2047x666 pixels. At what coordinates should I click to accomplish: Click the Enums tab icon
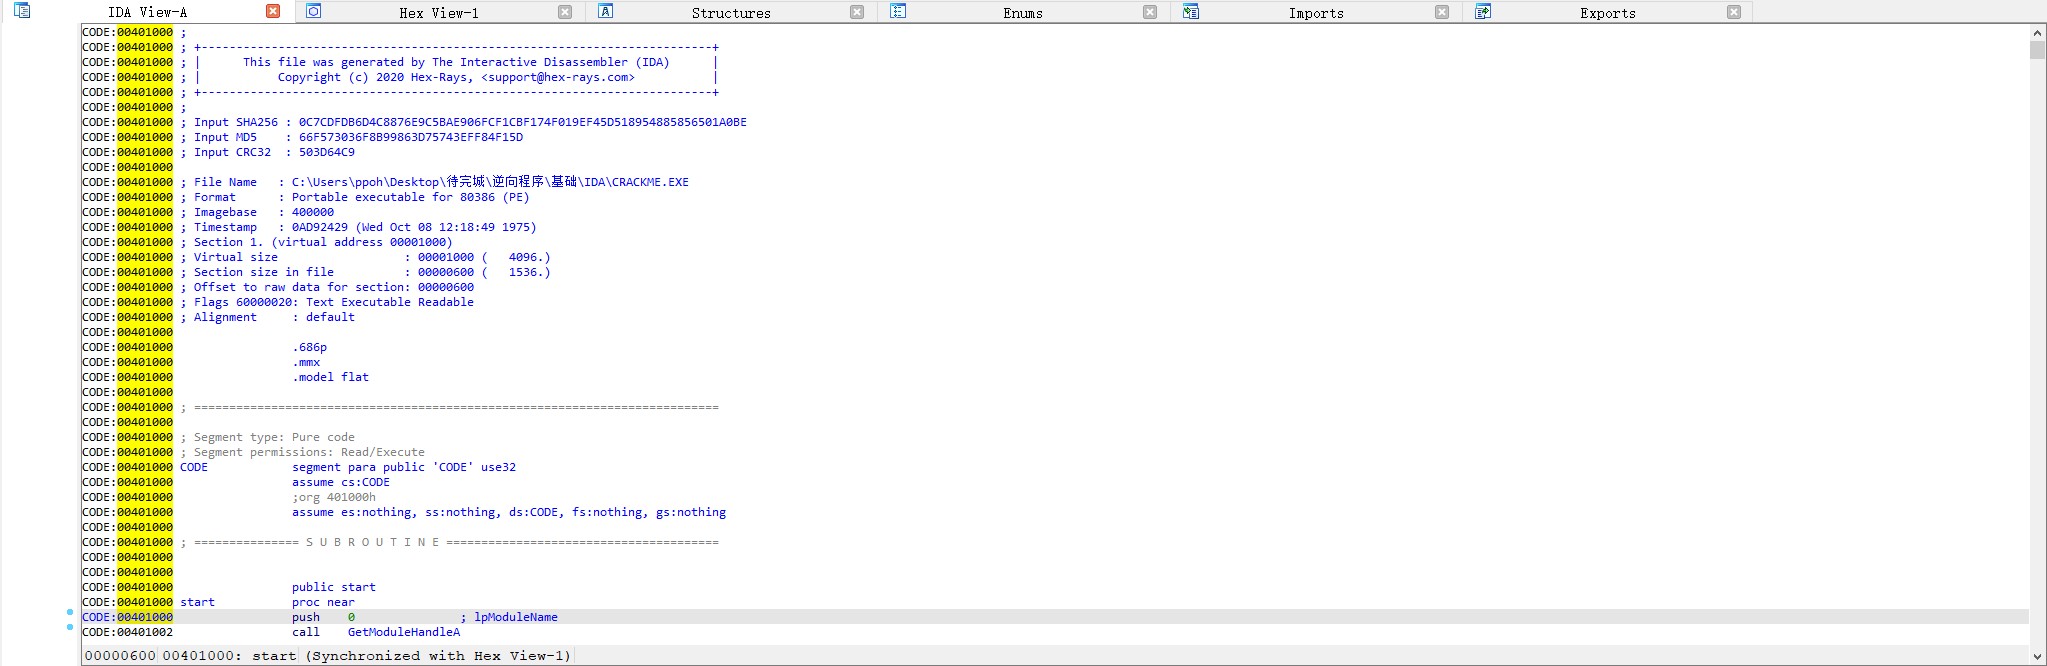898,11
